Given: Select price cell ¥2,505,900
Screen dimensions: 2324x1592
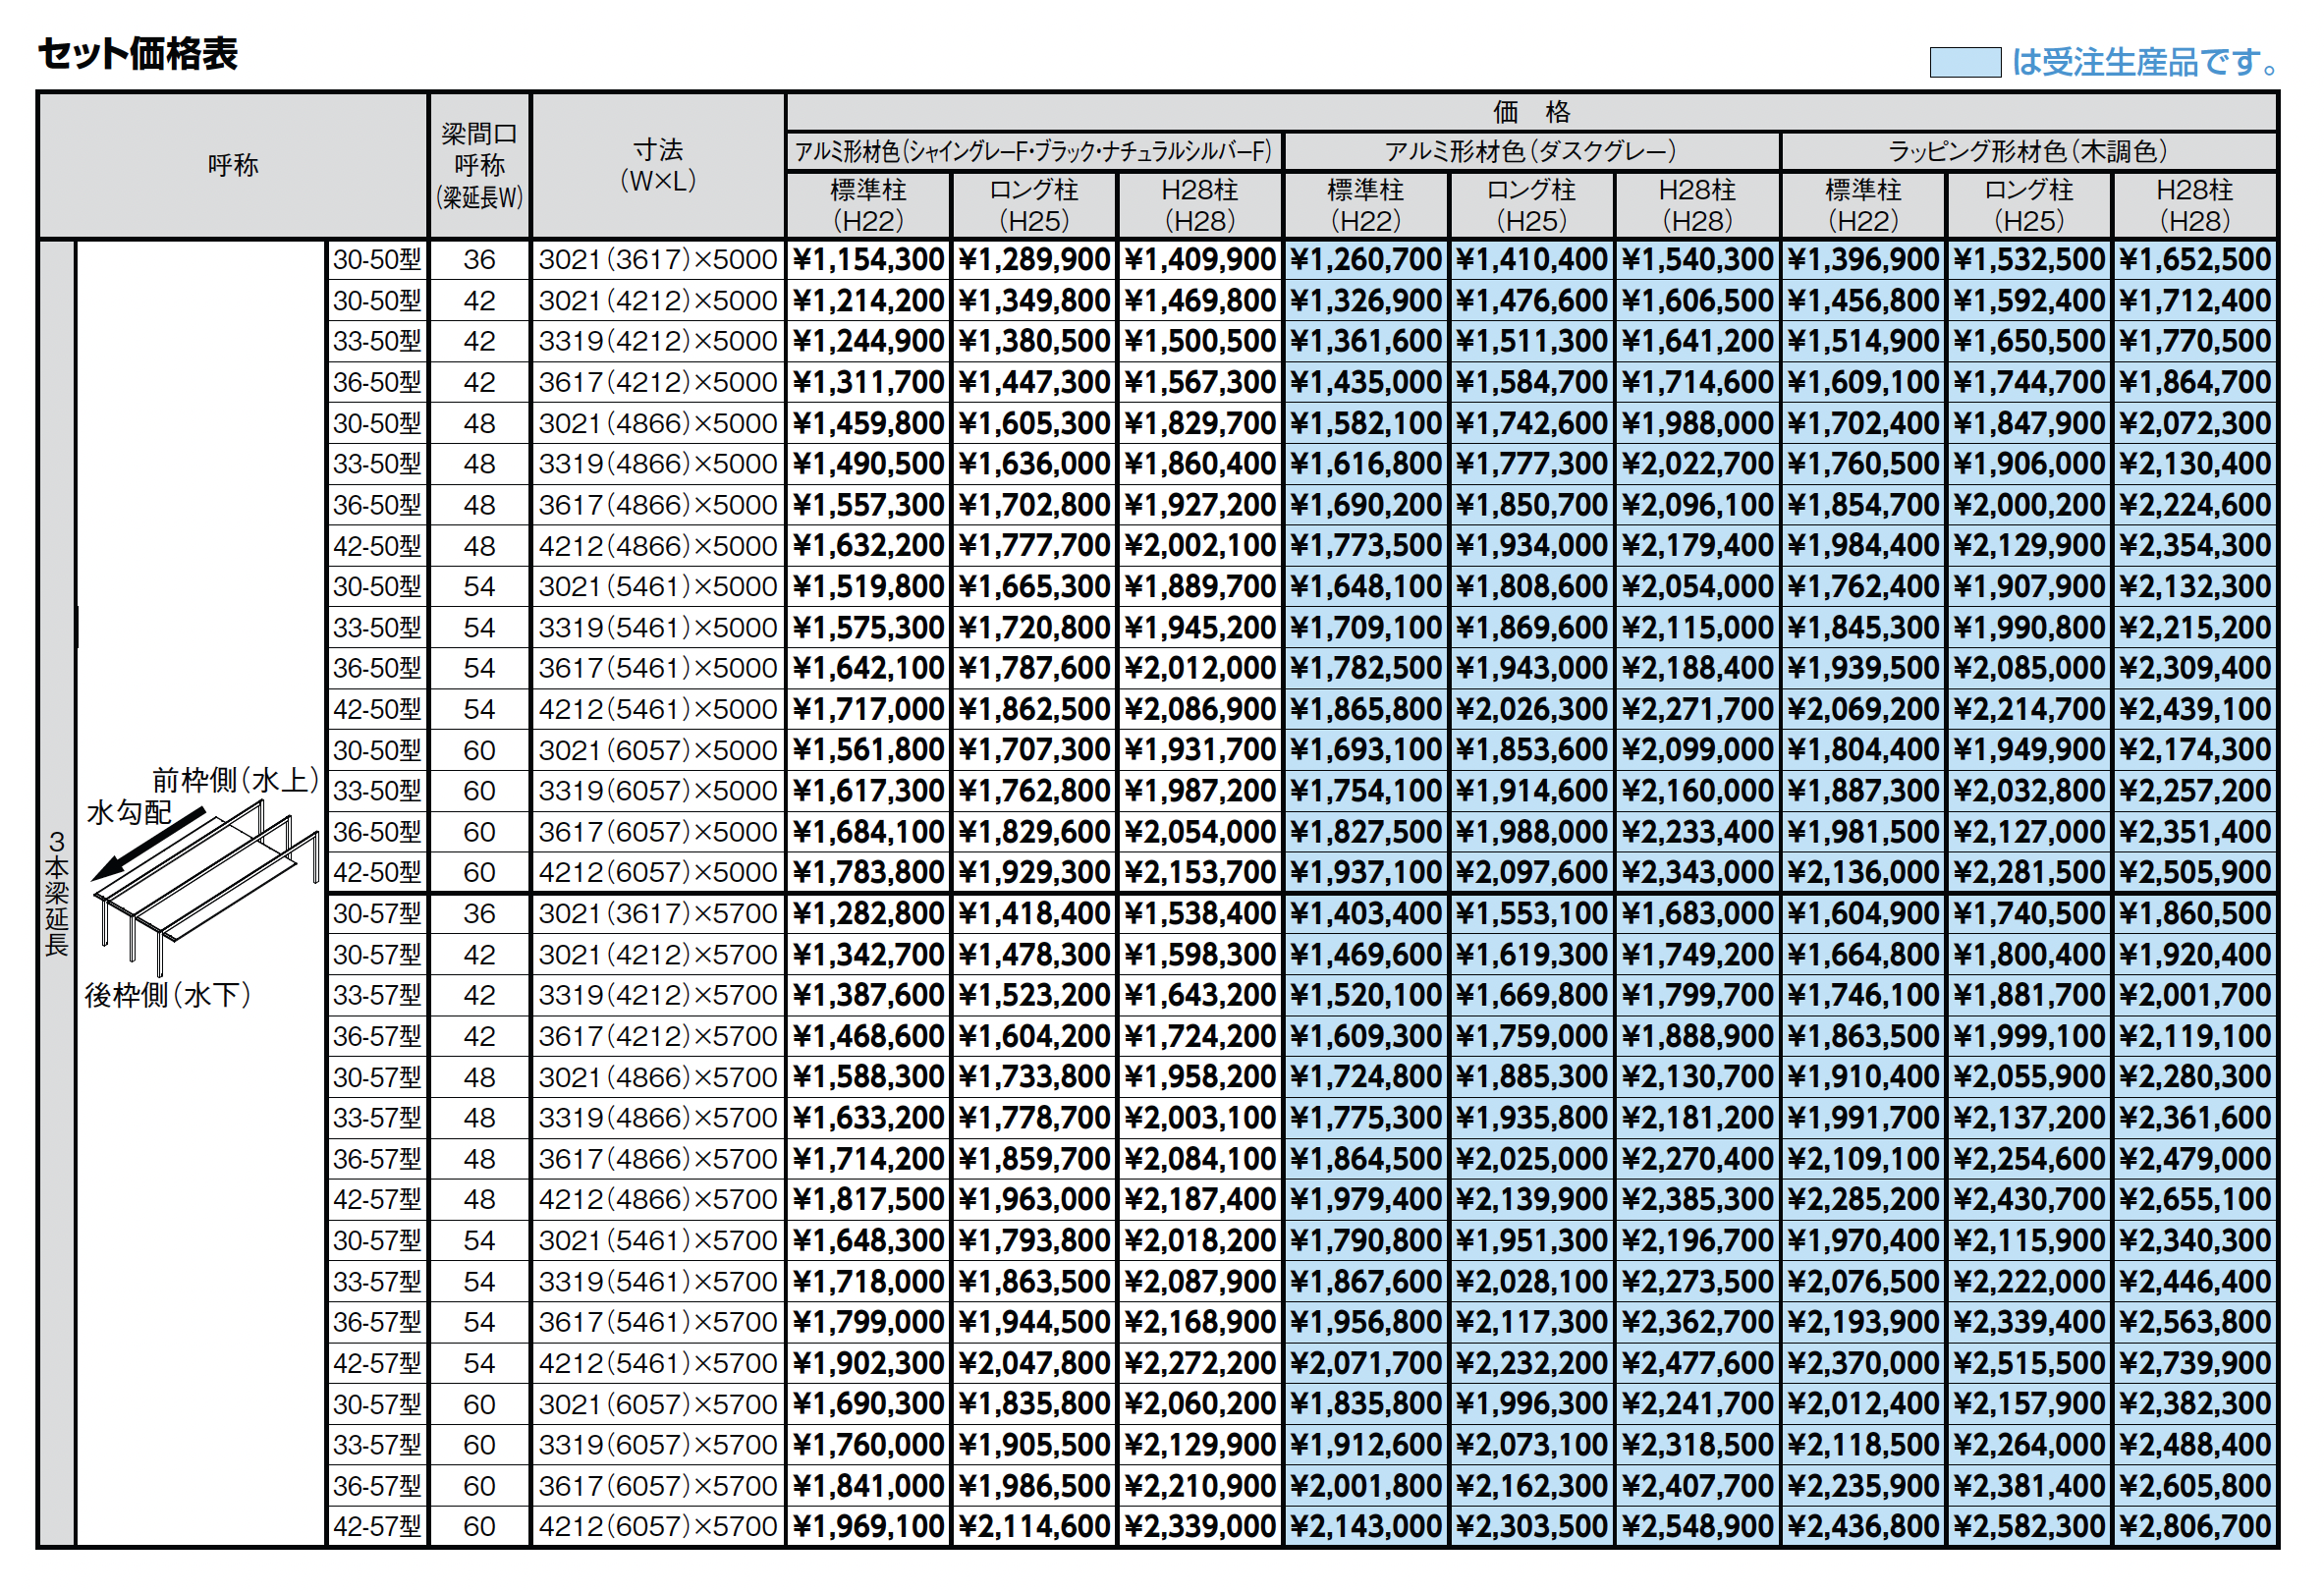Looking at the screenshot, I should coord(2195,872).
